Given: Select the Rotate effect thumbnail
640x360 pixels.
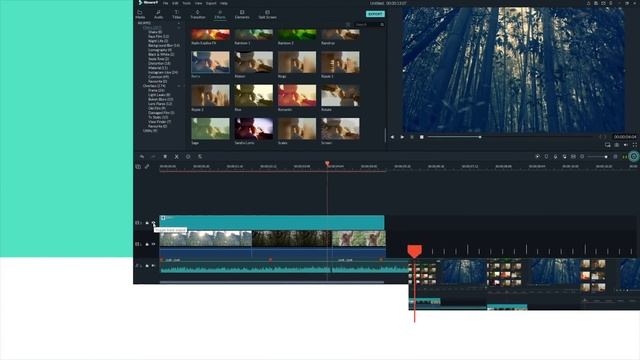Looking at the screenshot, I should coord(340,96).
